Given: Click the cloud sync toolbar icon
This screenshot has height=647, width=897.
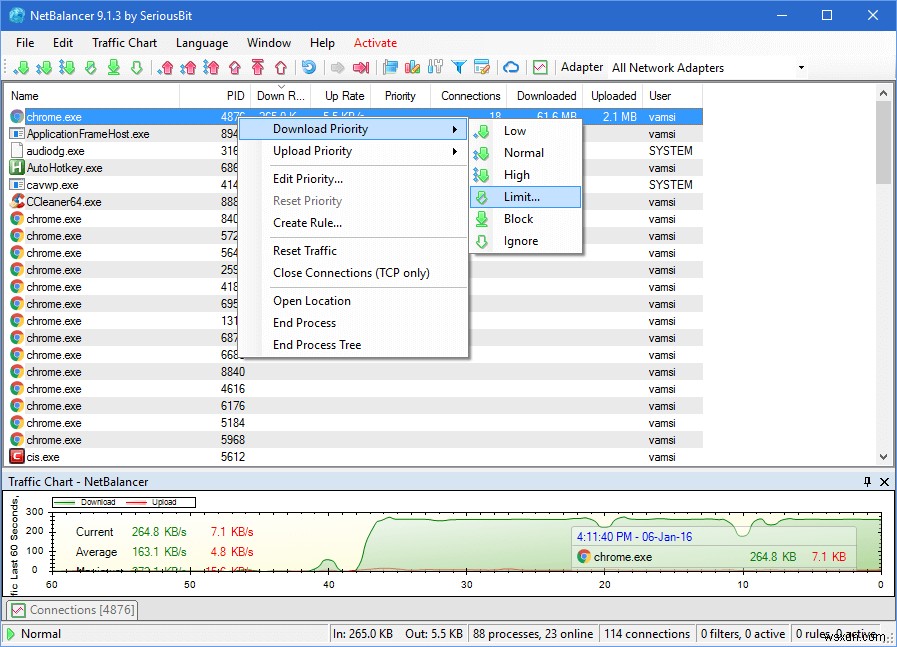Looking at the screenshot, I should [511, 67].
